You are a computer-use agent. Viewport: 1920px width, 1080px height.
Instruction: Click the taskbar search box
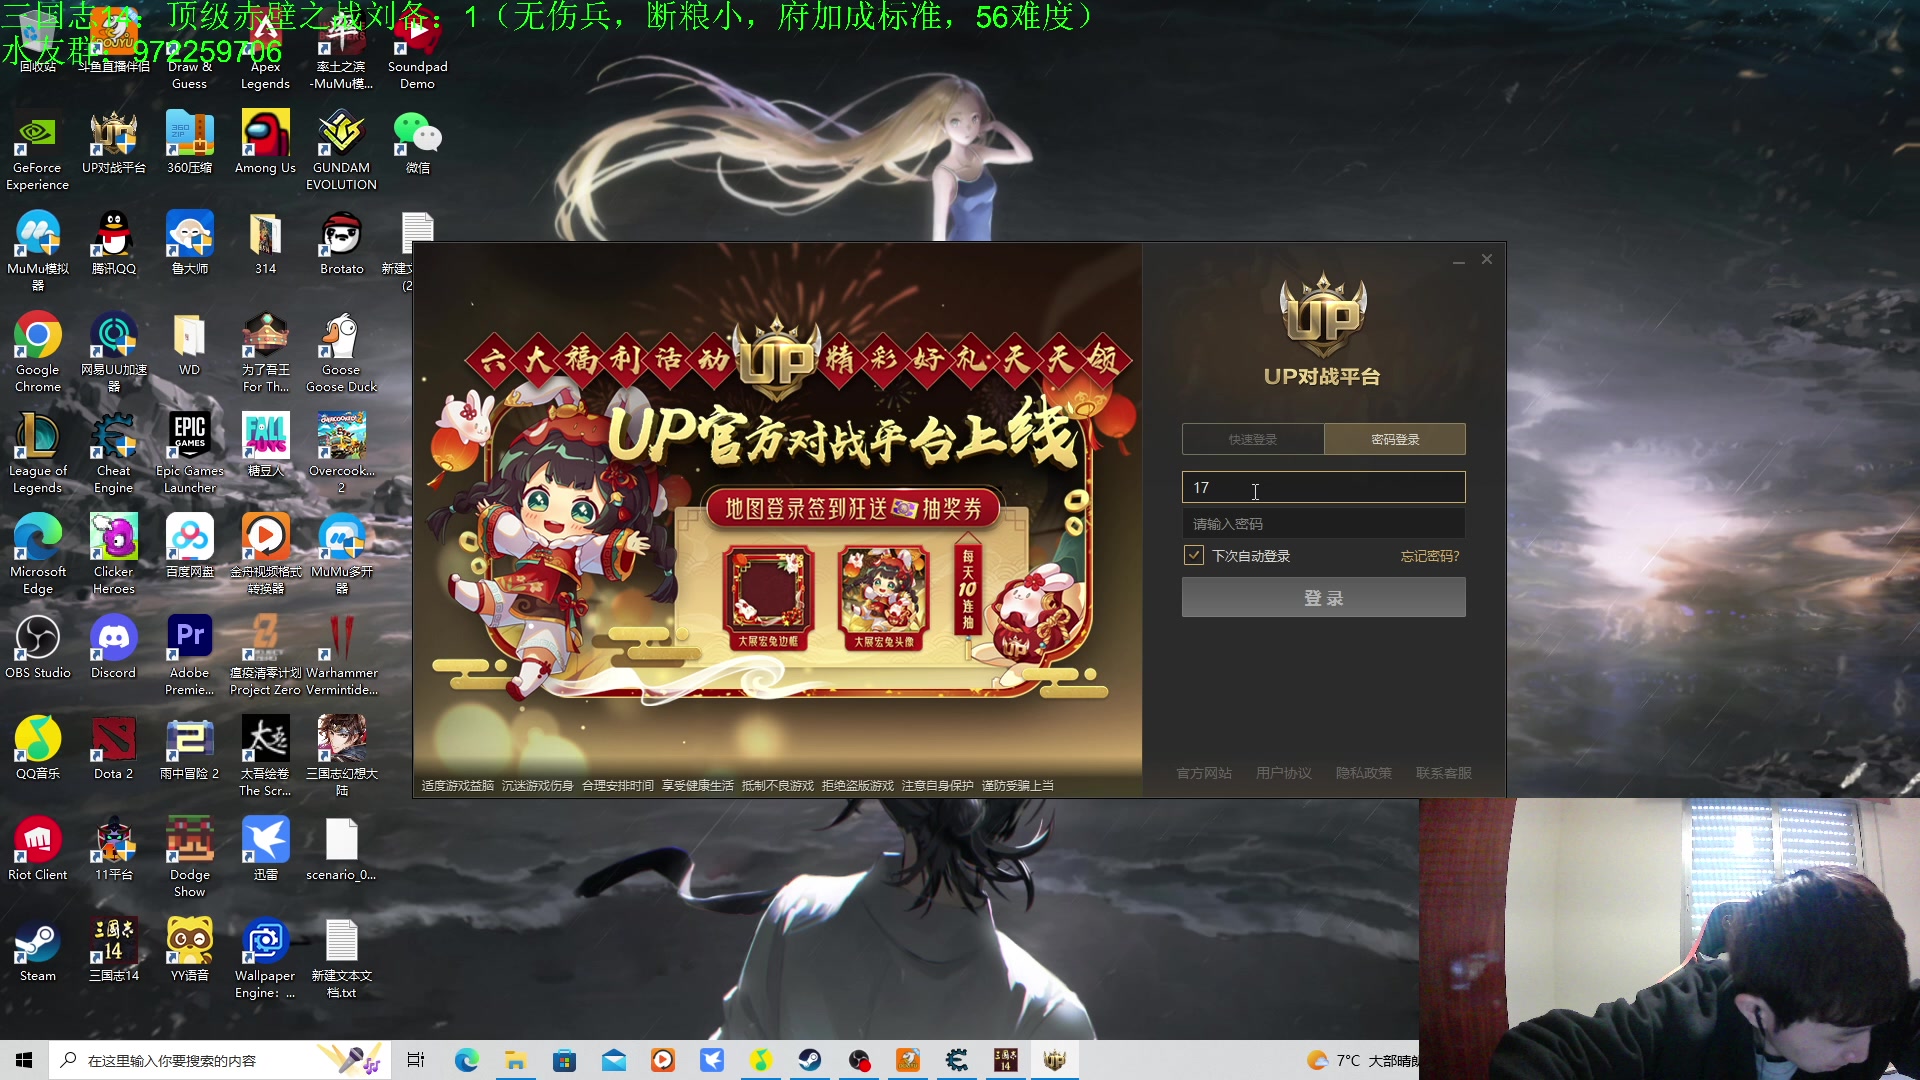pyautogui.click(x=218, y=1060)
